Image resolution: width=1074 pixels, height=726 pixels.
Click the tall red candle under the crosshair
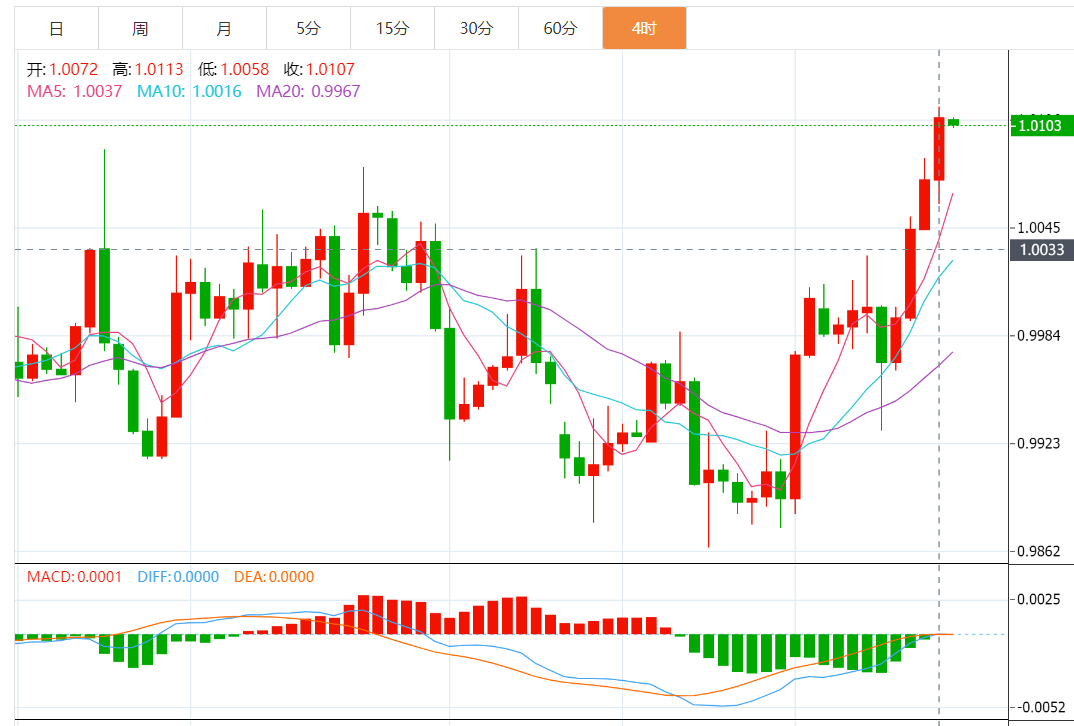coord(939,149)
